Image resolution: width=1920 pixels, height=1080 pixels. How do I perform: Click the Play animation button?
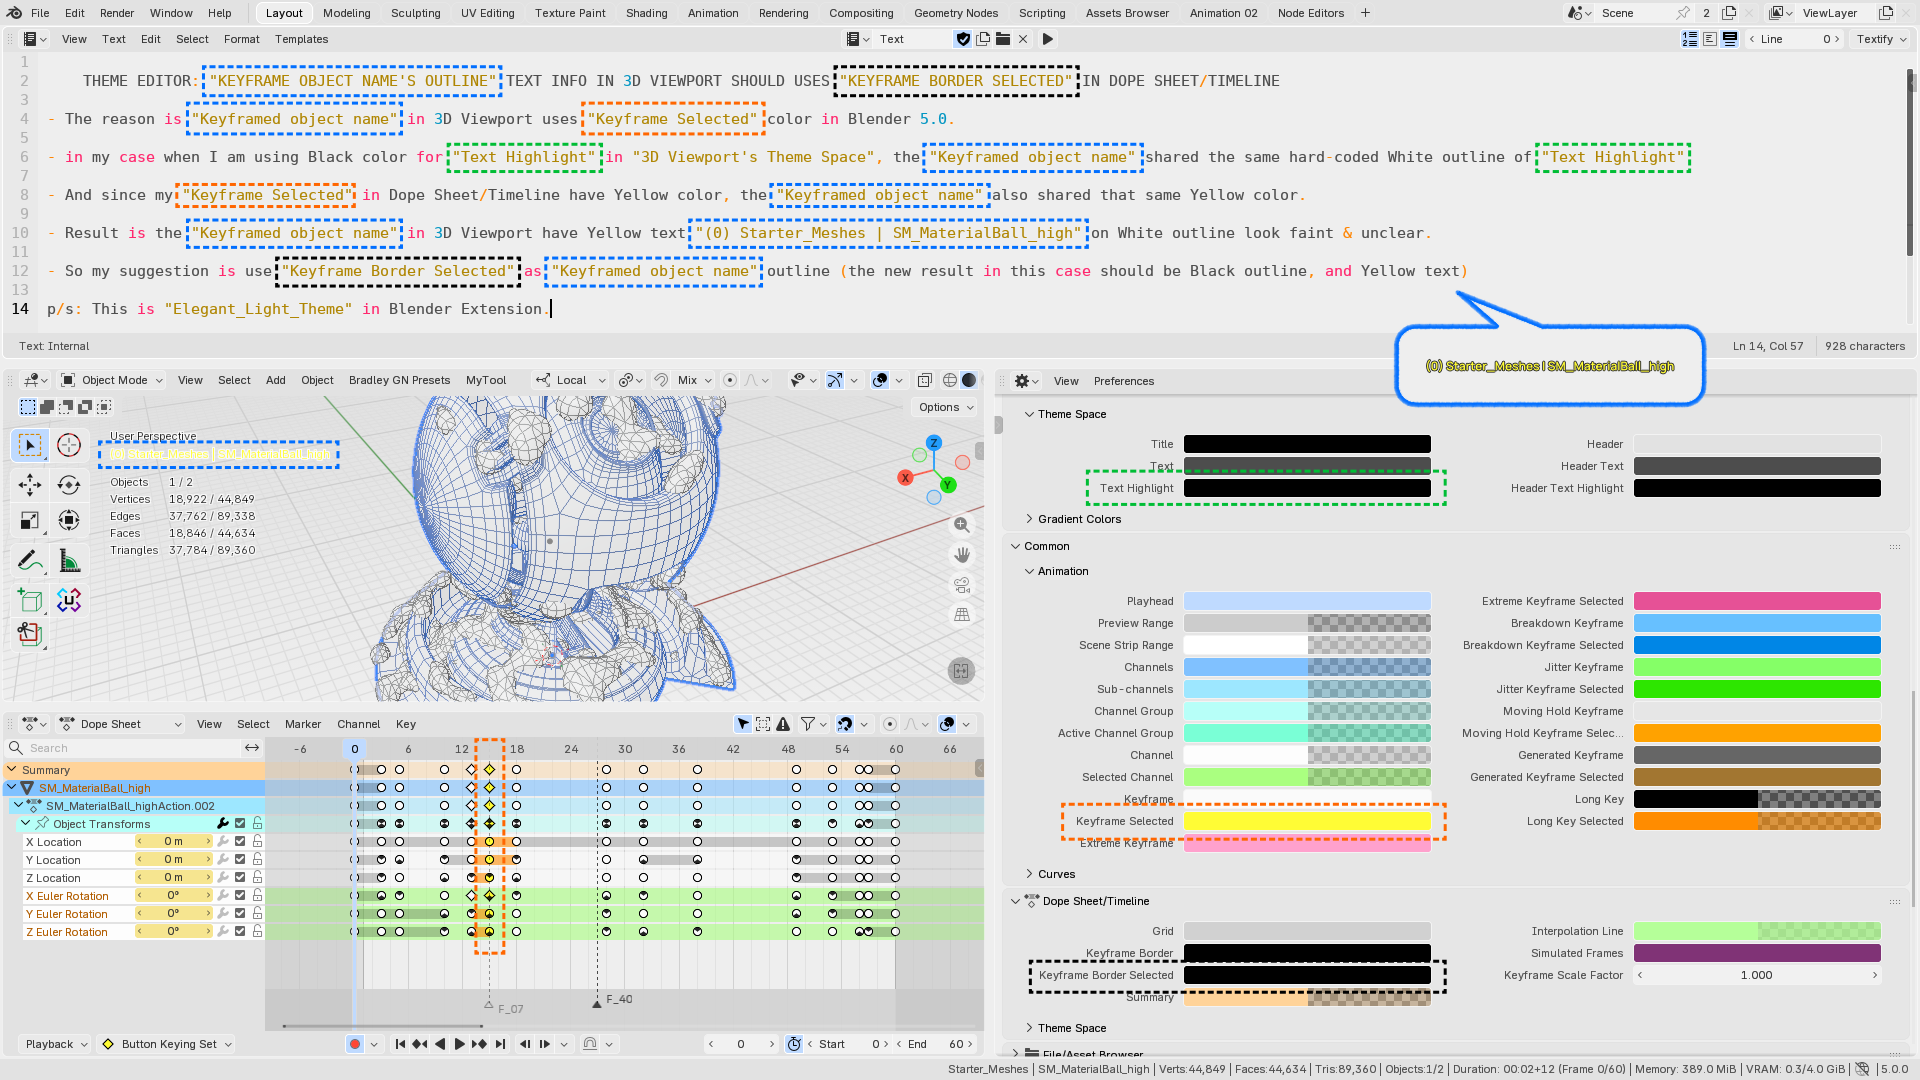coord(460,1044)
